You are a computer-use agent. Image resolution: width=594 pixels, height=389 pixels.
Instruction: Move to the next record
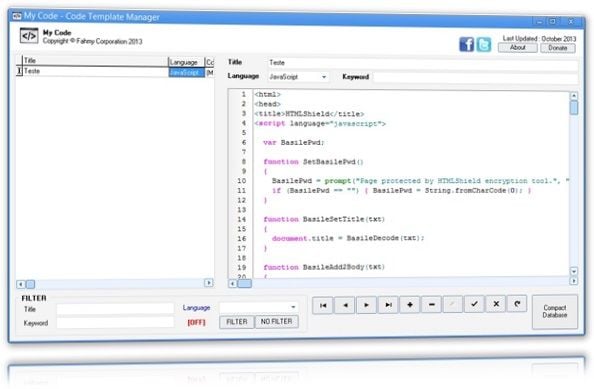coord(366,305)
